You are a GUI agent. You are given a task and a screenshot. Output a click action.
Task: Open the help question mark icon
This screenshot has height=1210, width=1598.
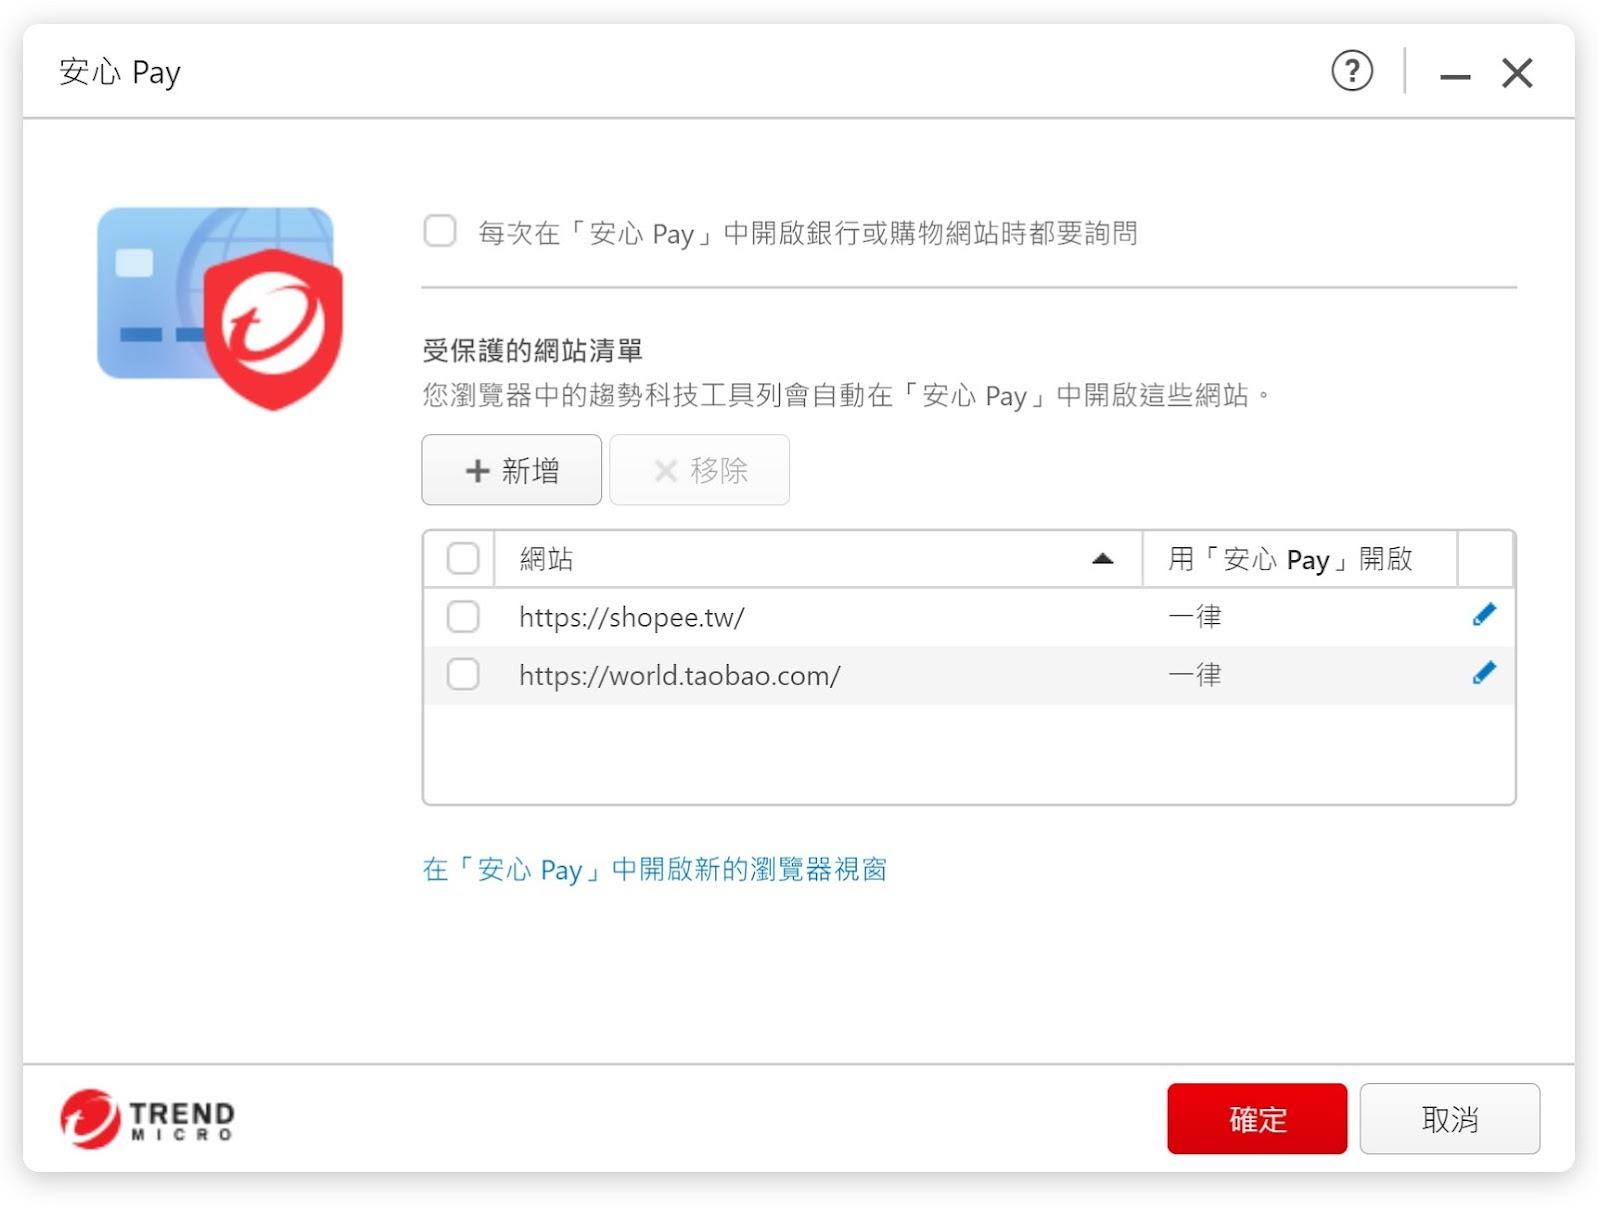1352,71
